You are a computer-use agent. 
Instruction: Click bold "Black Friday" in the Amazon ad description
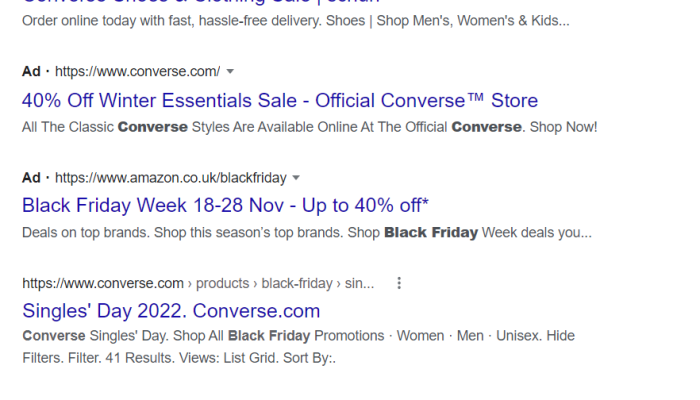[x=431, y=233]
